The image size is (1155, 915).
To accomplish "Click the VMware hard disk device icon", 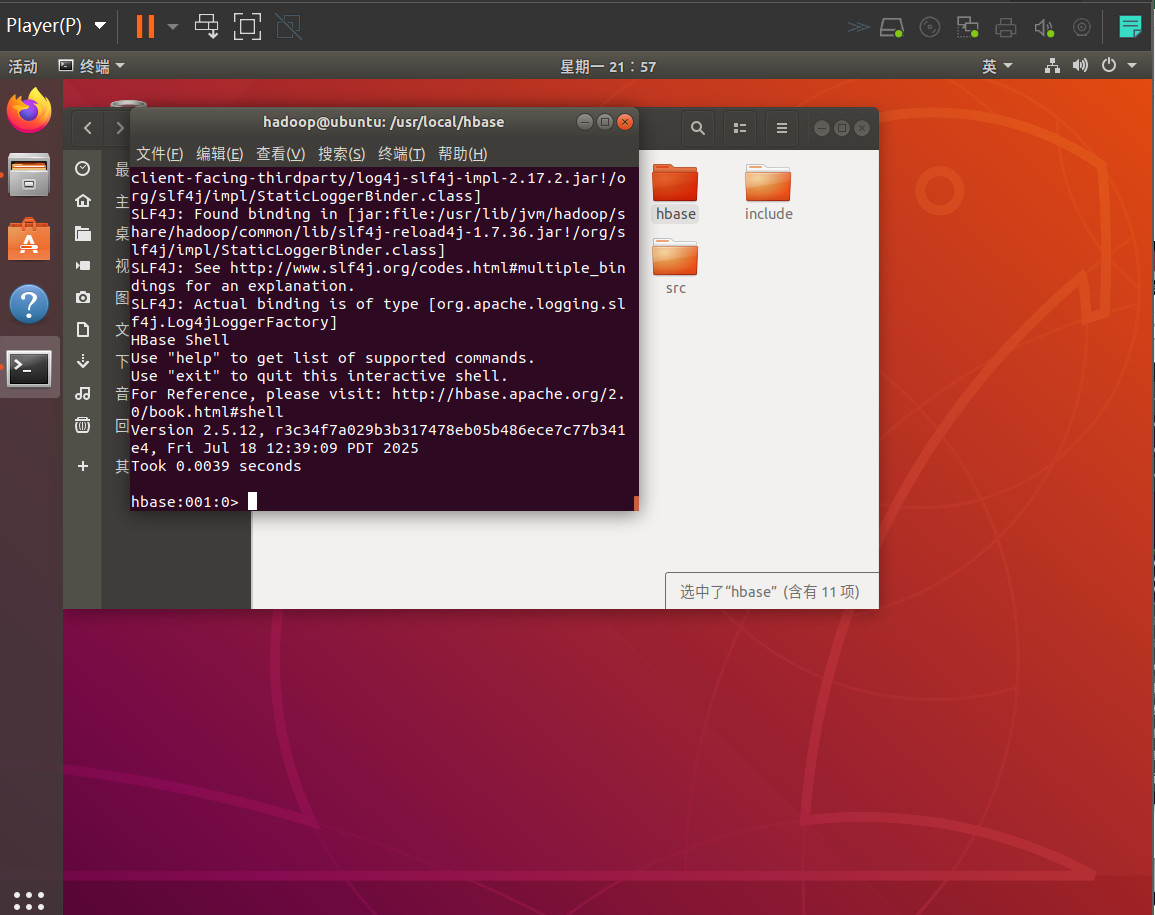I will coord(891,28).
